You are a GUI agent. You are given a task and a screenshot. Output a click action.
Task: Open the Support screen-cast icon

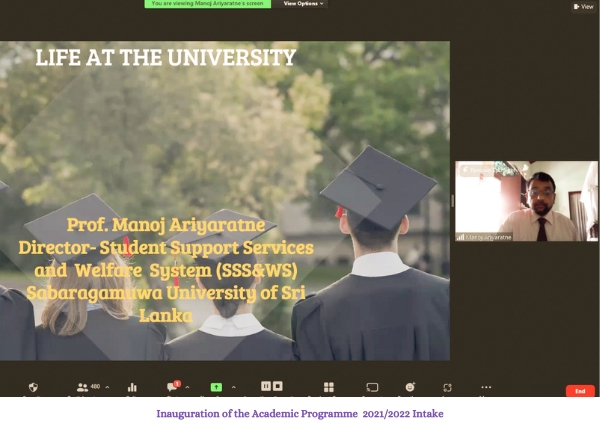click(x=372, y=388)
